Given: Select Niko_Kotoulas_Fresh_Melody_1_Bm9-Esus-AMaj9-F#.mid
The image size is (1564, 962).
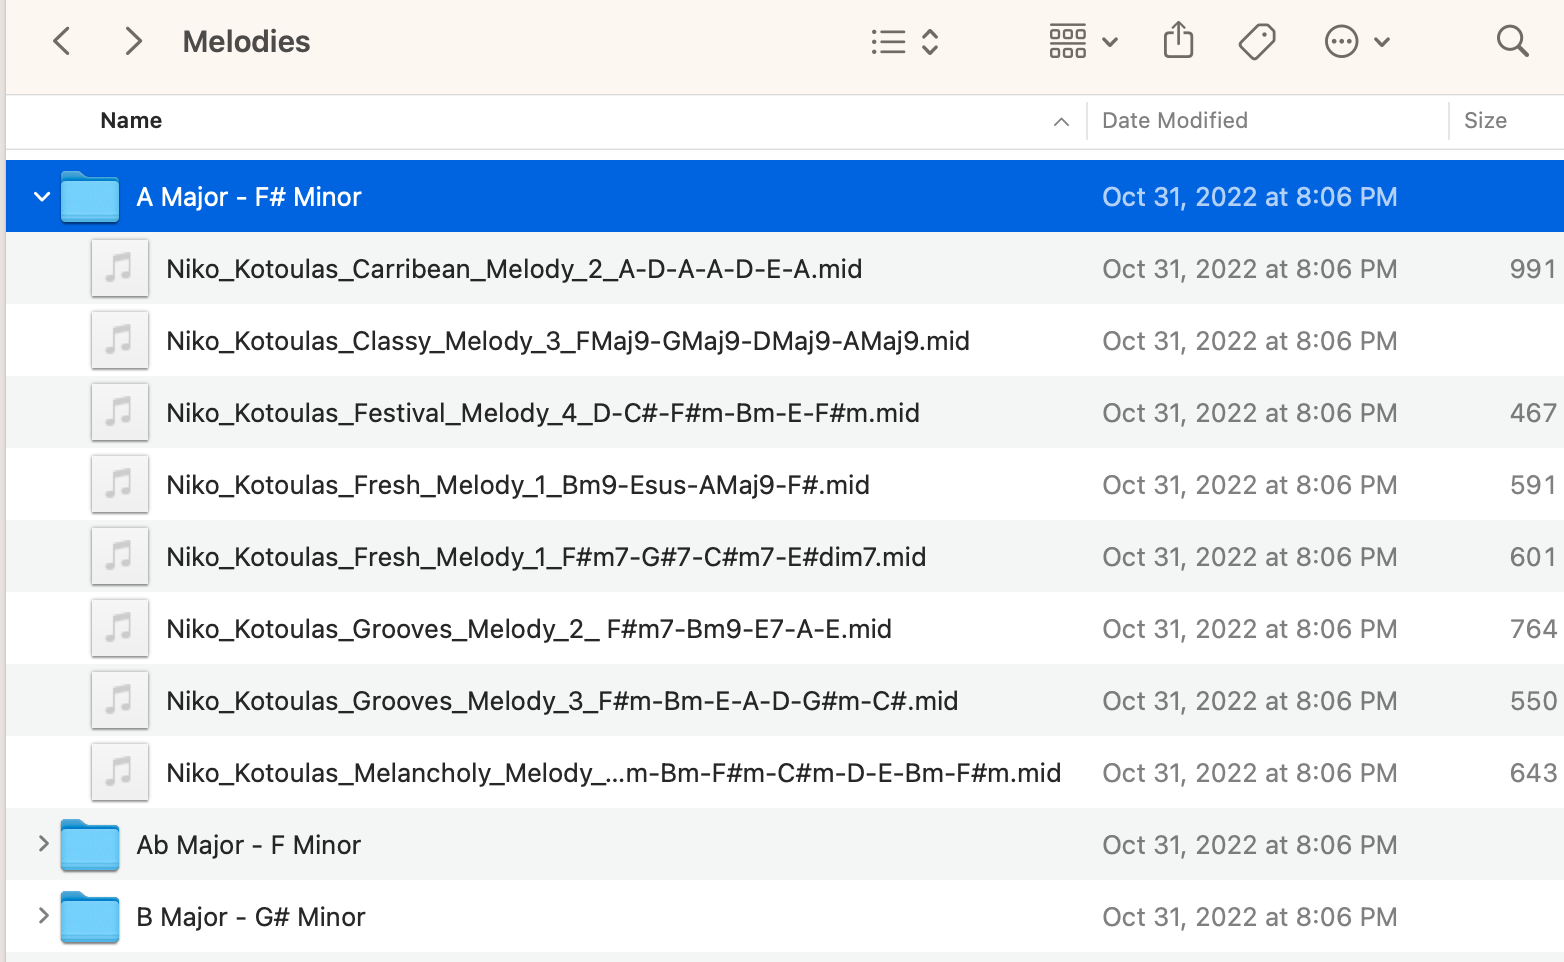Looking at the screenshot, I should (x=518, y=485).
